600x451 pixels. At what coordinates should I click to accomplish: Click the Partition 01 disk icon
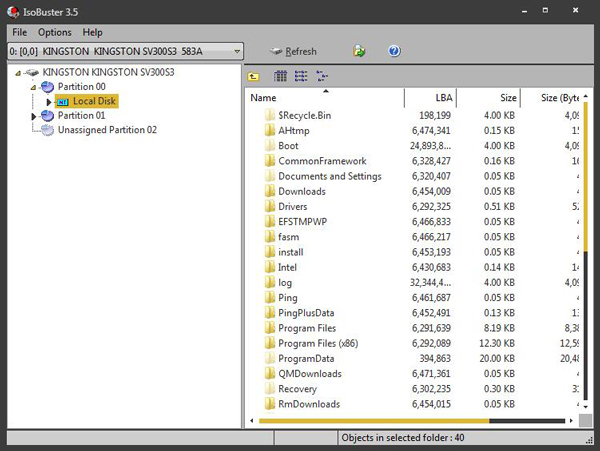click(47, 116)
